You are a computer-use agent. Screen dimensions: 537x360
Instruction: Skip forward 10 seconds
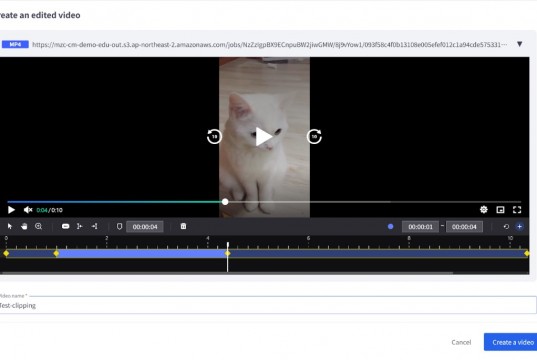(x=314, y=137)
